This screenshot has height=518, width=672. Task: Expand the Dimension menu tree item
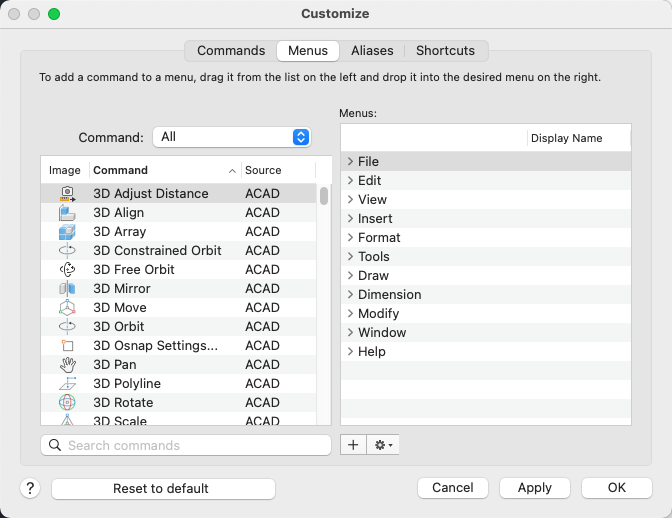tap(351, 295)
